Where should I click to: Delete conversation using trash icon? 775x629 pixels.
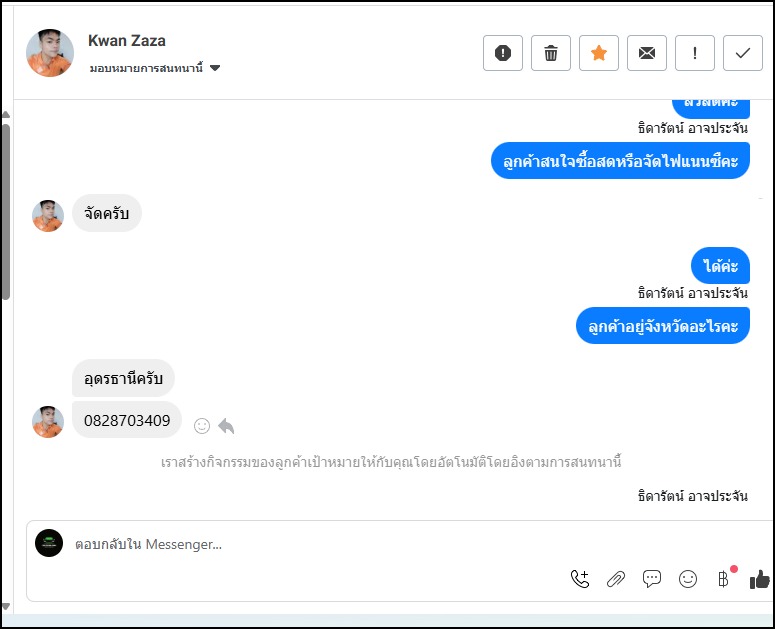[551, 53]
